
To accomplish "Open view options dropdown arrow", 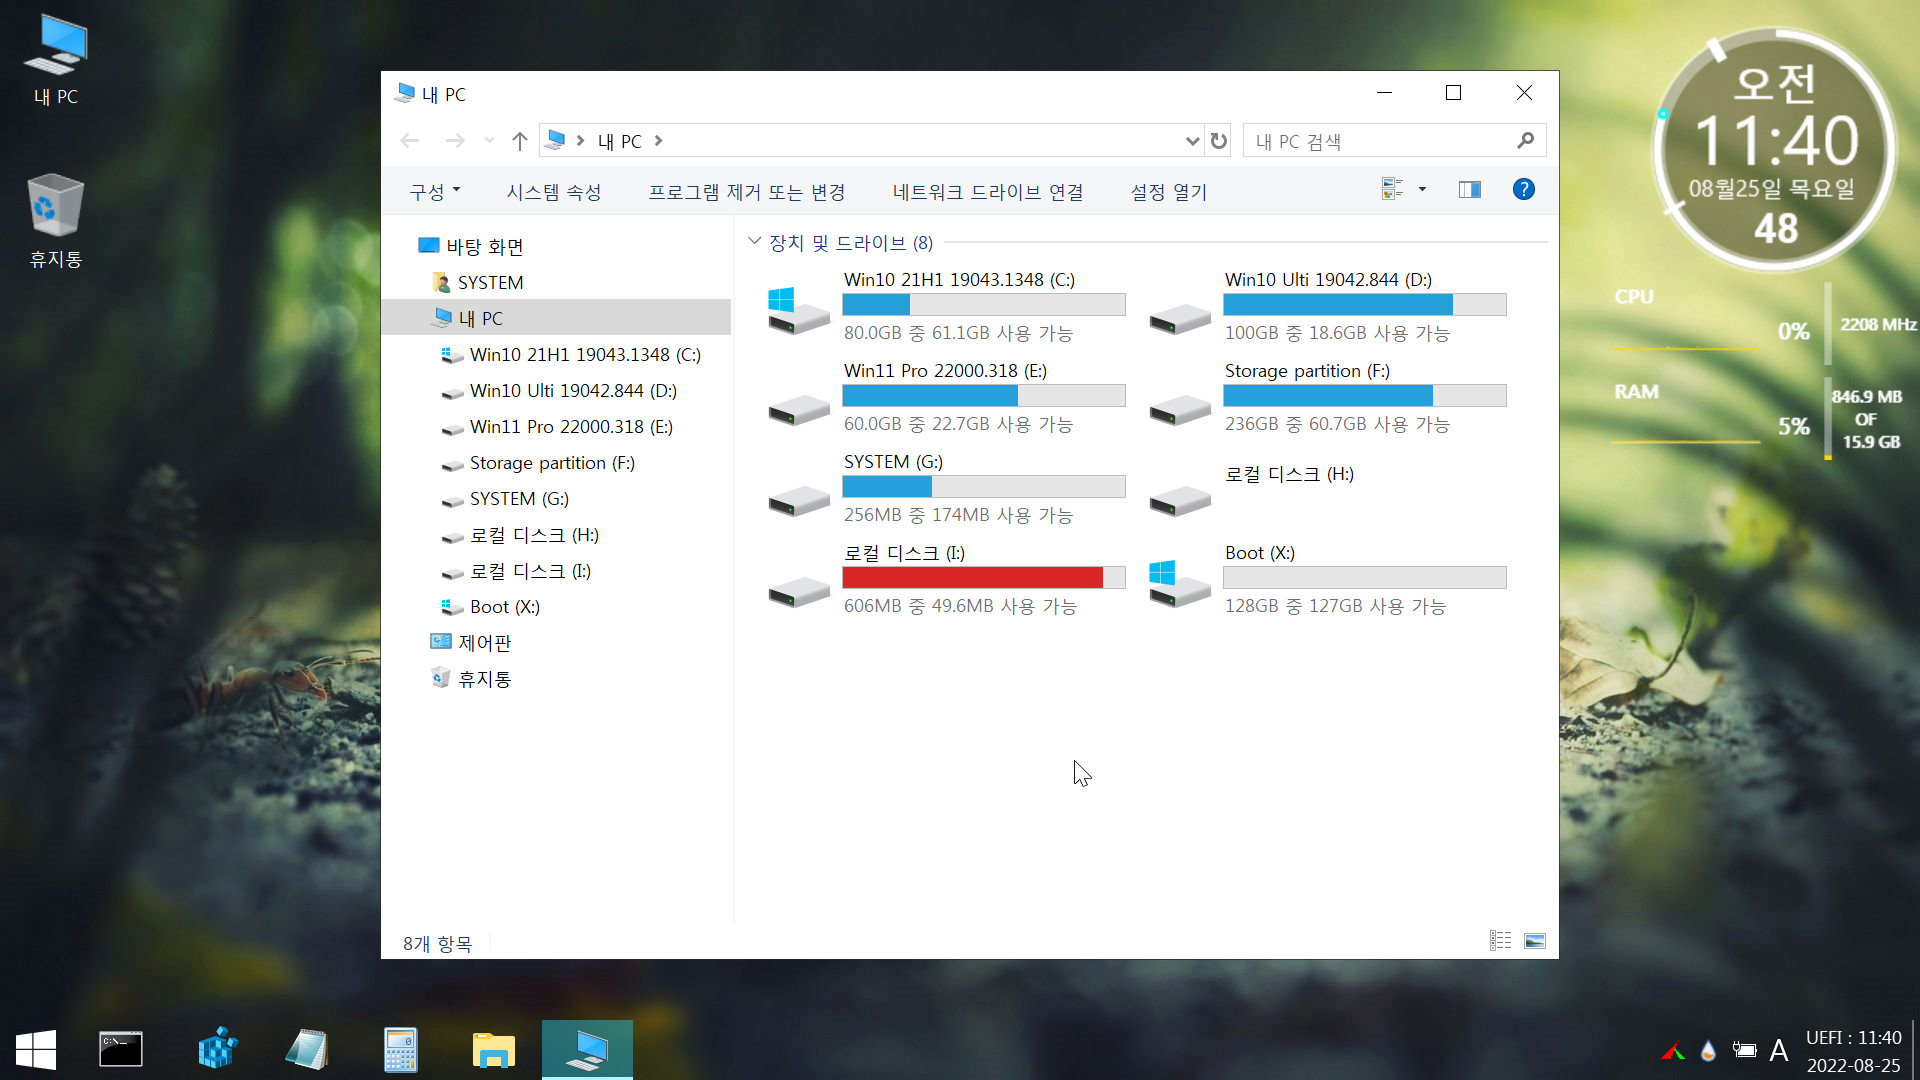I will 1422,189.
